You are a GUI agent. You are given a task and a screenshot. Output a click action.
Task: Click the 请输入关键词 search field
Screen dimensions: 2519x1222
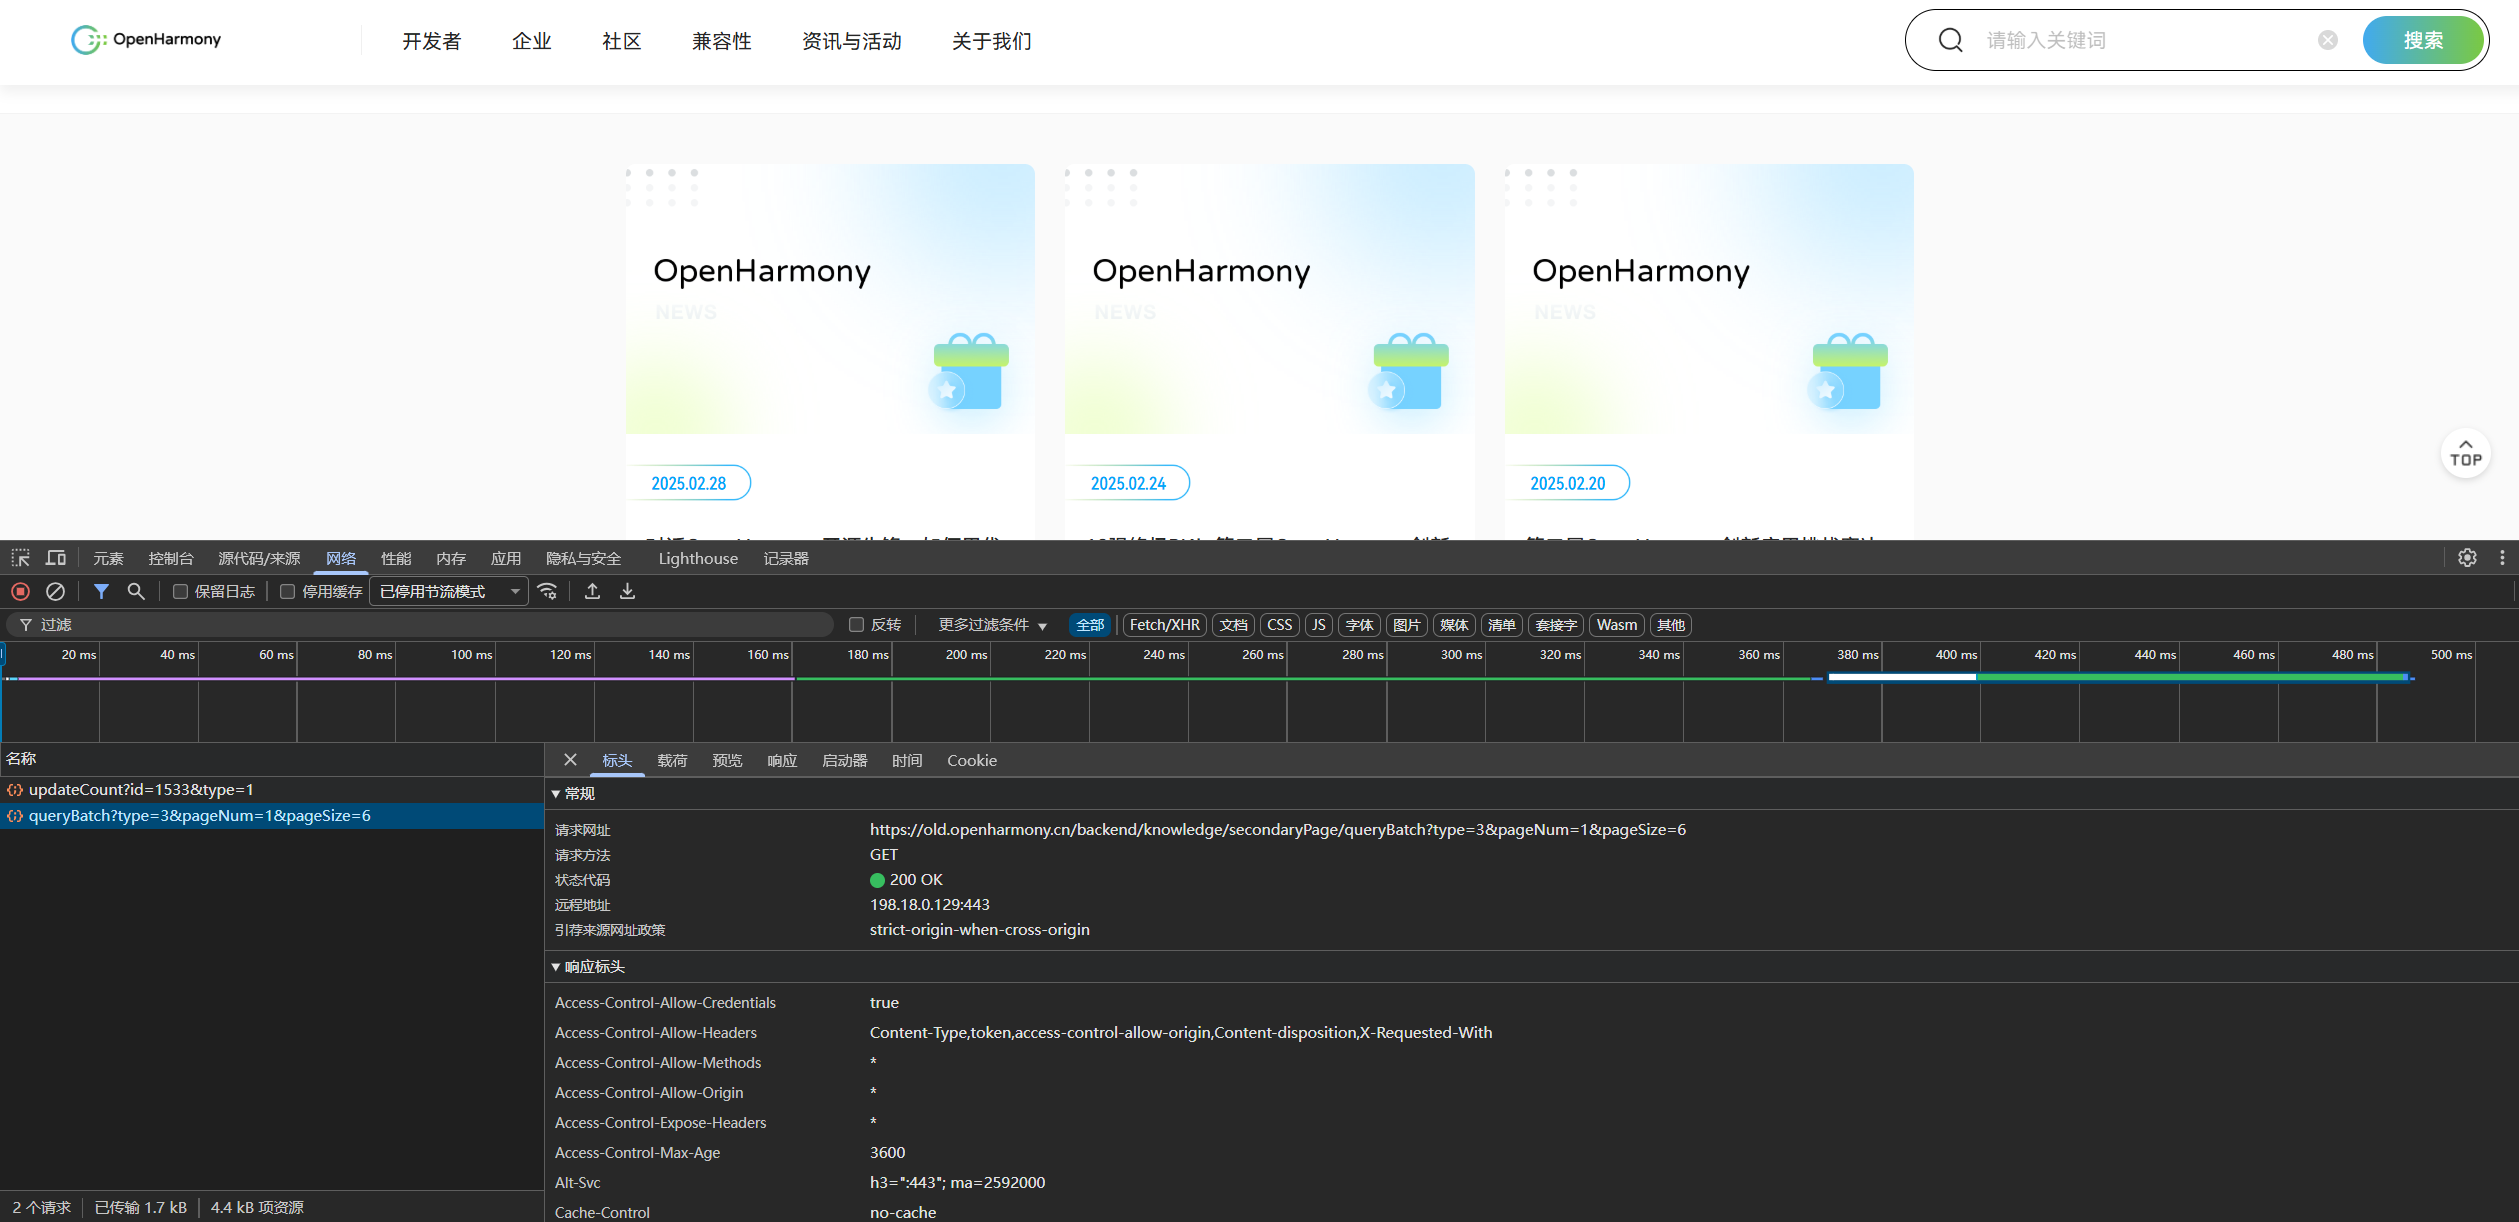(2140, 40)
